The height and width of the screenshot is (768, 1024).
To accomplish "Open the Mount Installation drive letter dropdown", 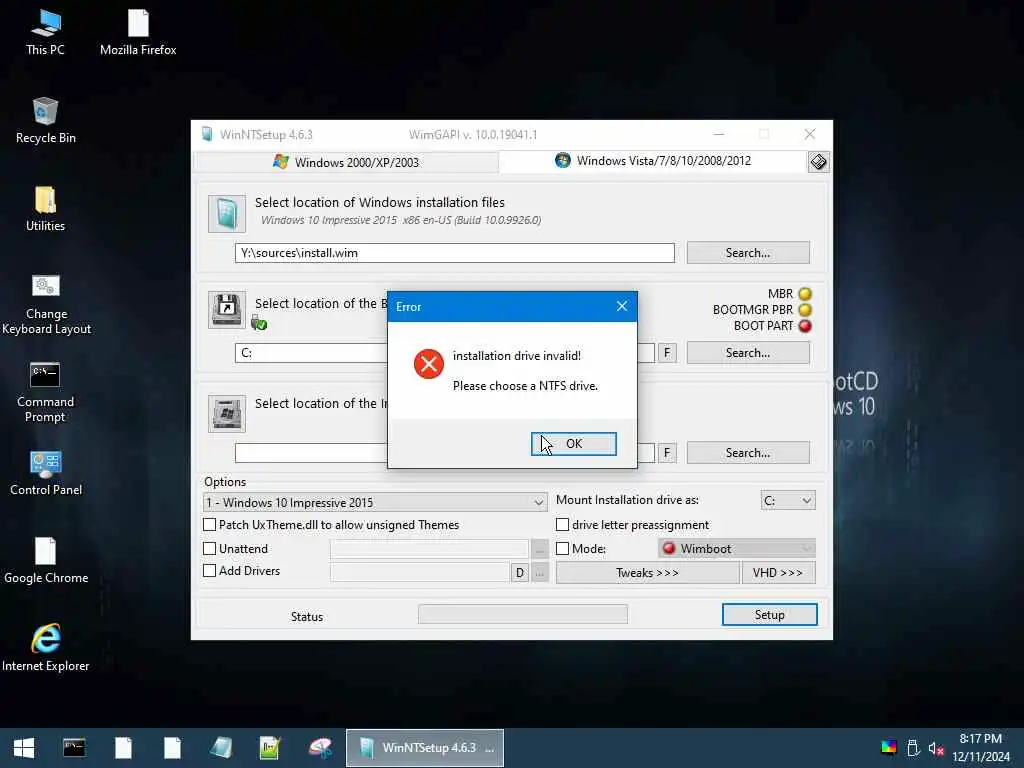I will tap(788, 500).
